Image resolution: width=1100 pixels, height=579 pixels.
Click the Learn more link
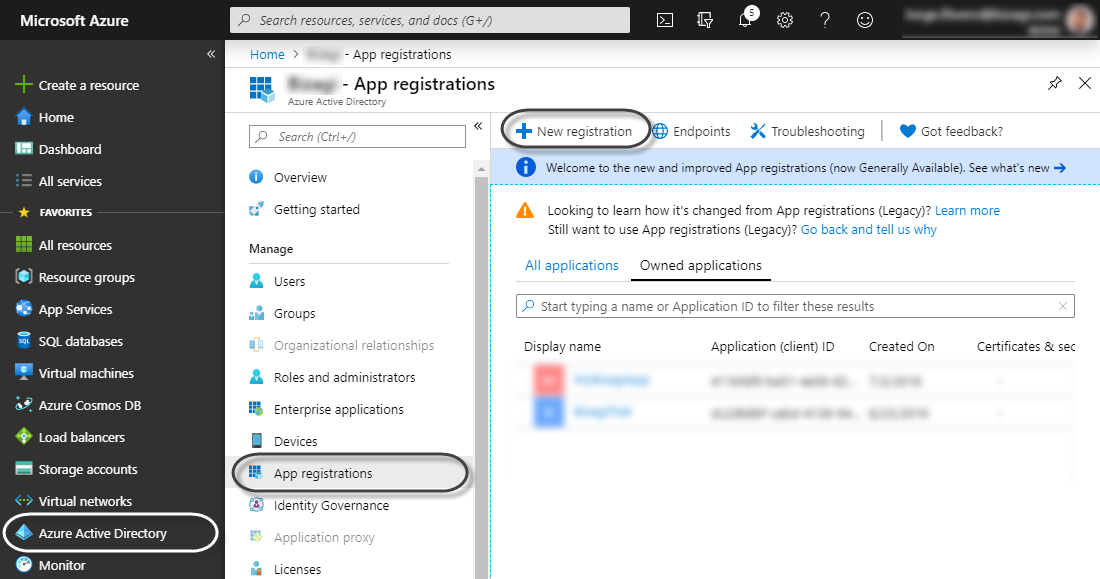coord(967,211)
